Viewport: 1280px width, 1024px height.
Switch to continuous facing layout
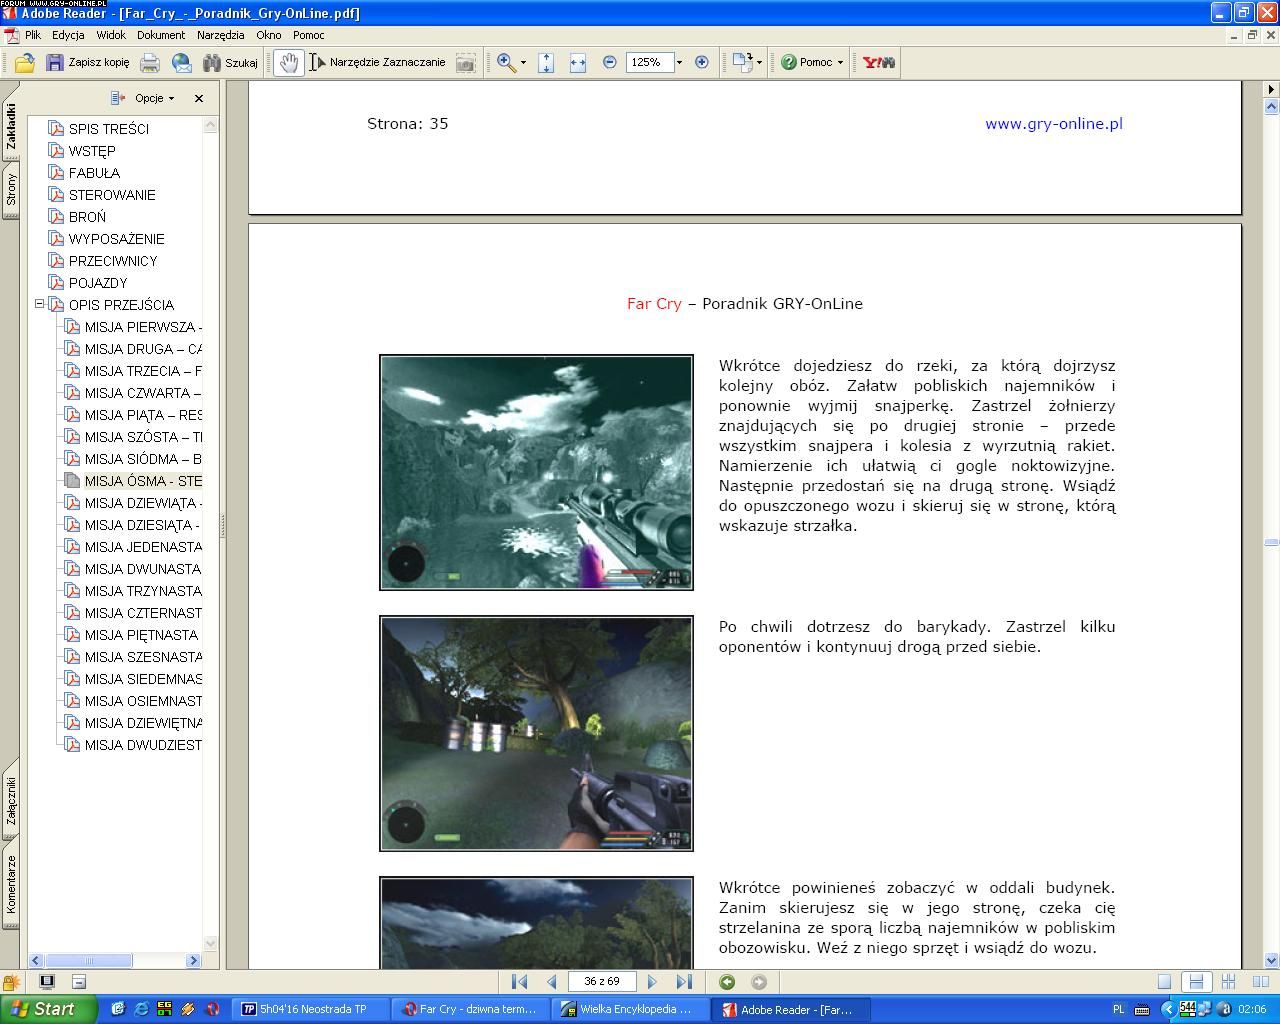1228,982
